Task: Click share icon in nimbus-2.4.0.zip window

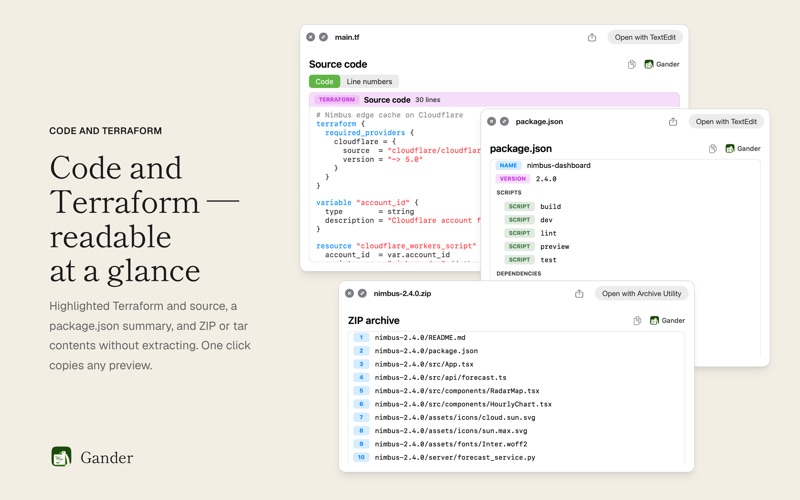Action: (579, 293)
